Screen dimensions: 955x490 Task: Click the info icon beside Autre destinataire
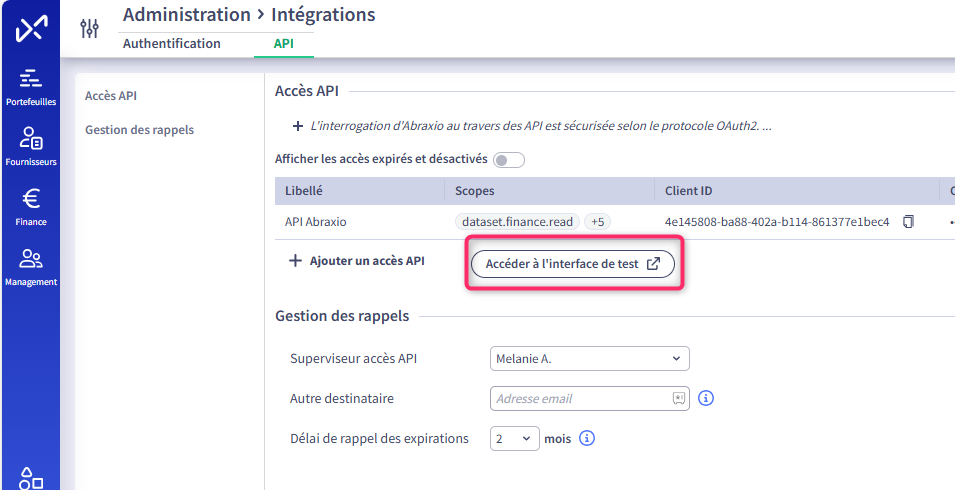point(706,399)
